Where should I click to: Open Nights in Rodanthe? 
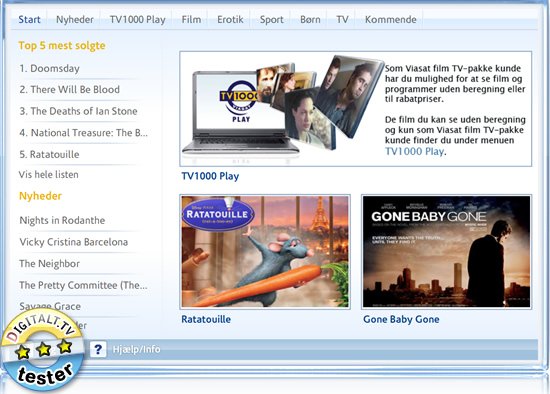point(62,220)
